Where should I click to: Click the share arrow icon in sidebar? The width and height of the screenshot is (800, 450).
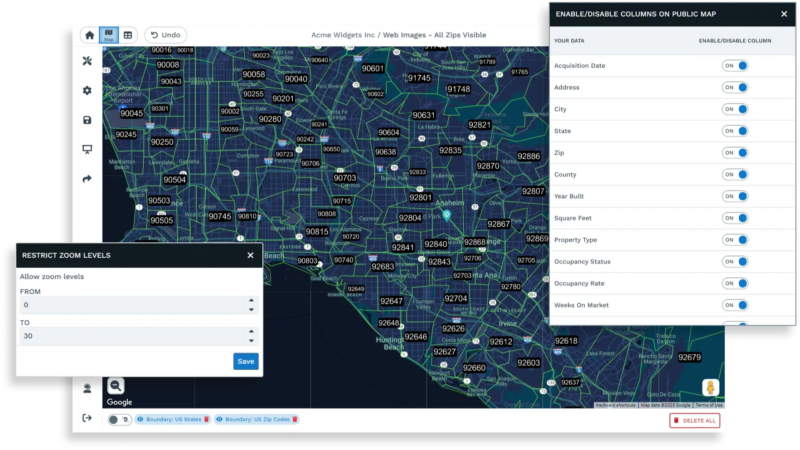pos(87,179)
